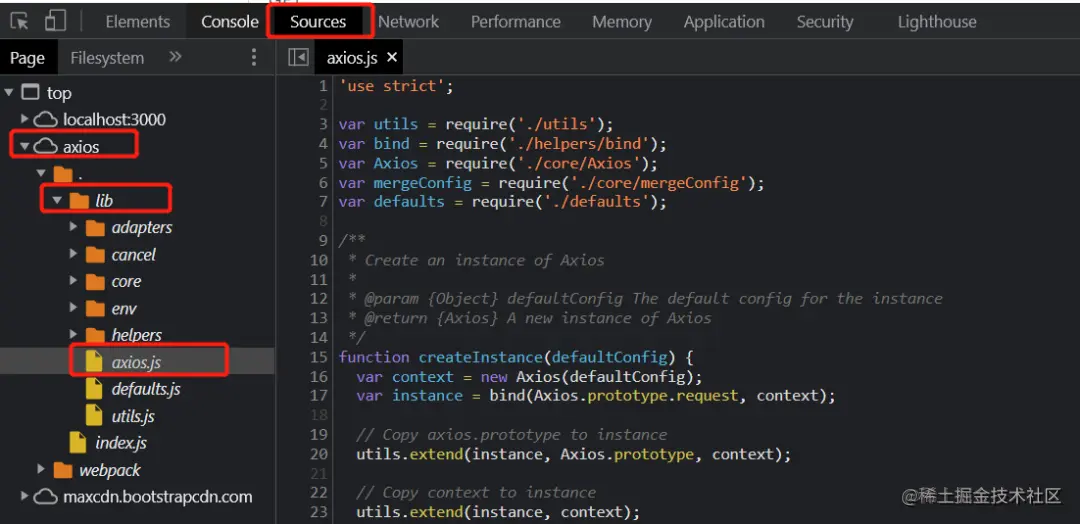Screen dimensions: 1080x524
Task: Click the localhost:3000 cloud icon
Action: [45, 120]
